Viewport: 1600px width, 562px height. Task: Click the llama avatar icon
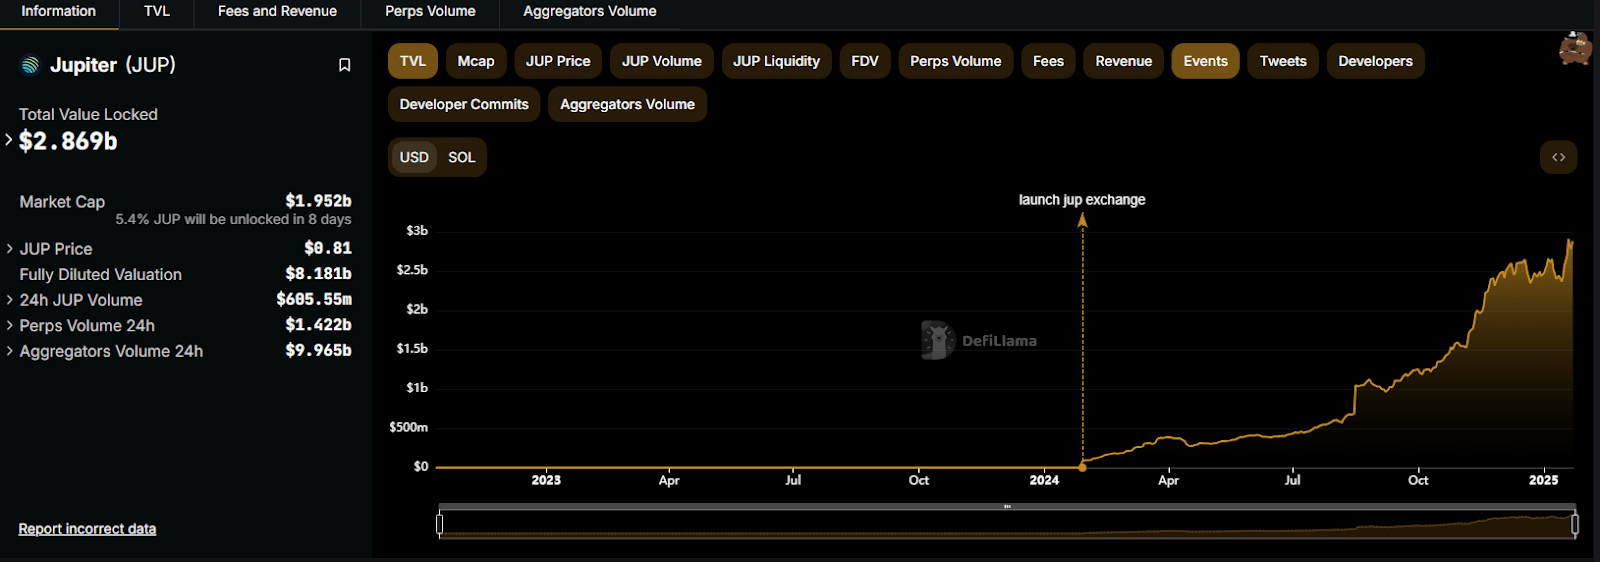(1575, 48)
